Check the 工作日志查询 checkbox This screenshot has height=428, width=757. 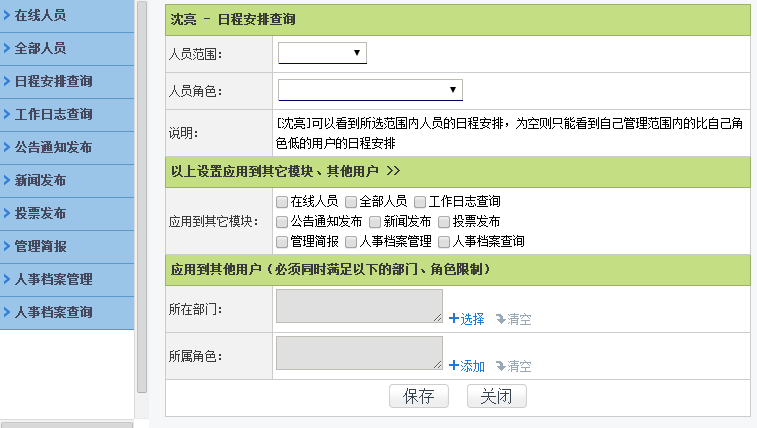[x=421, y=202]
